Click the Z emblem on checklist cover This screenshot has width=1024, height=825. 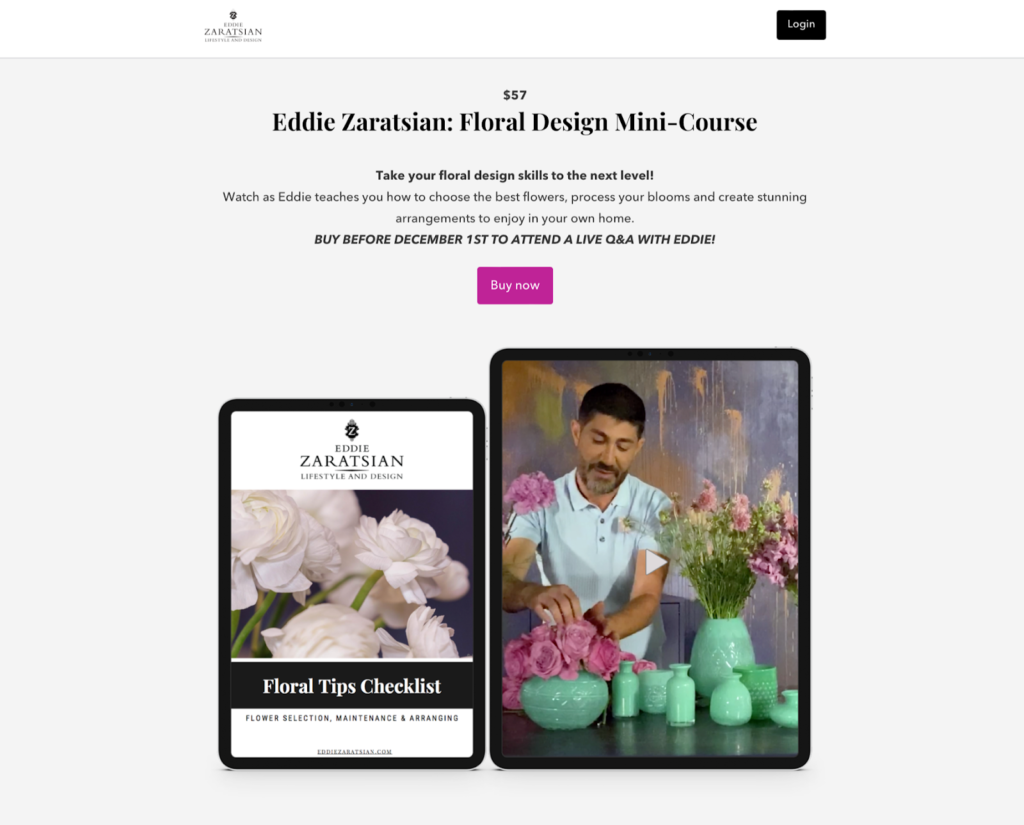(351, 430)
